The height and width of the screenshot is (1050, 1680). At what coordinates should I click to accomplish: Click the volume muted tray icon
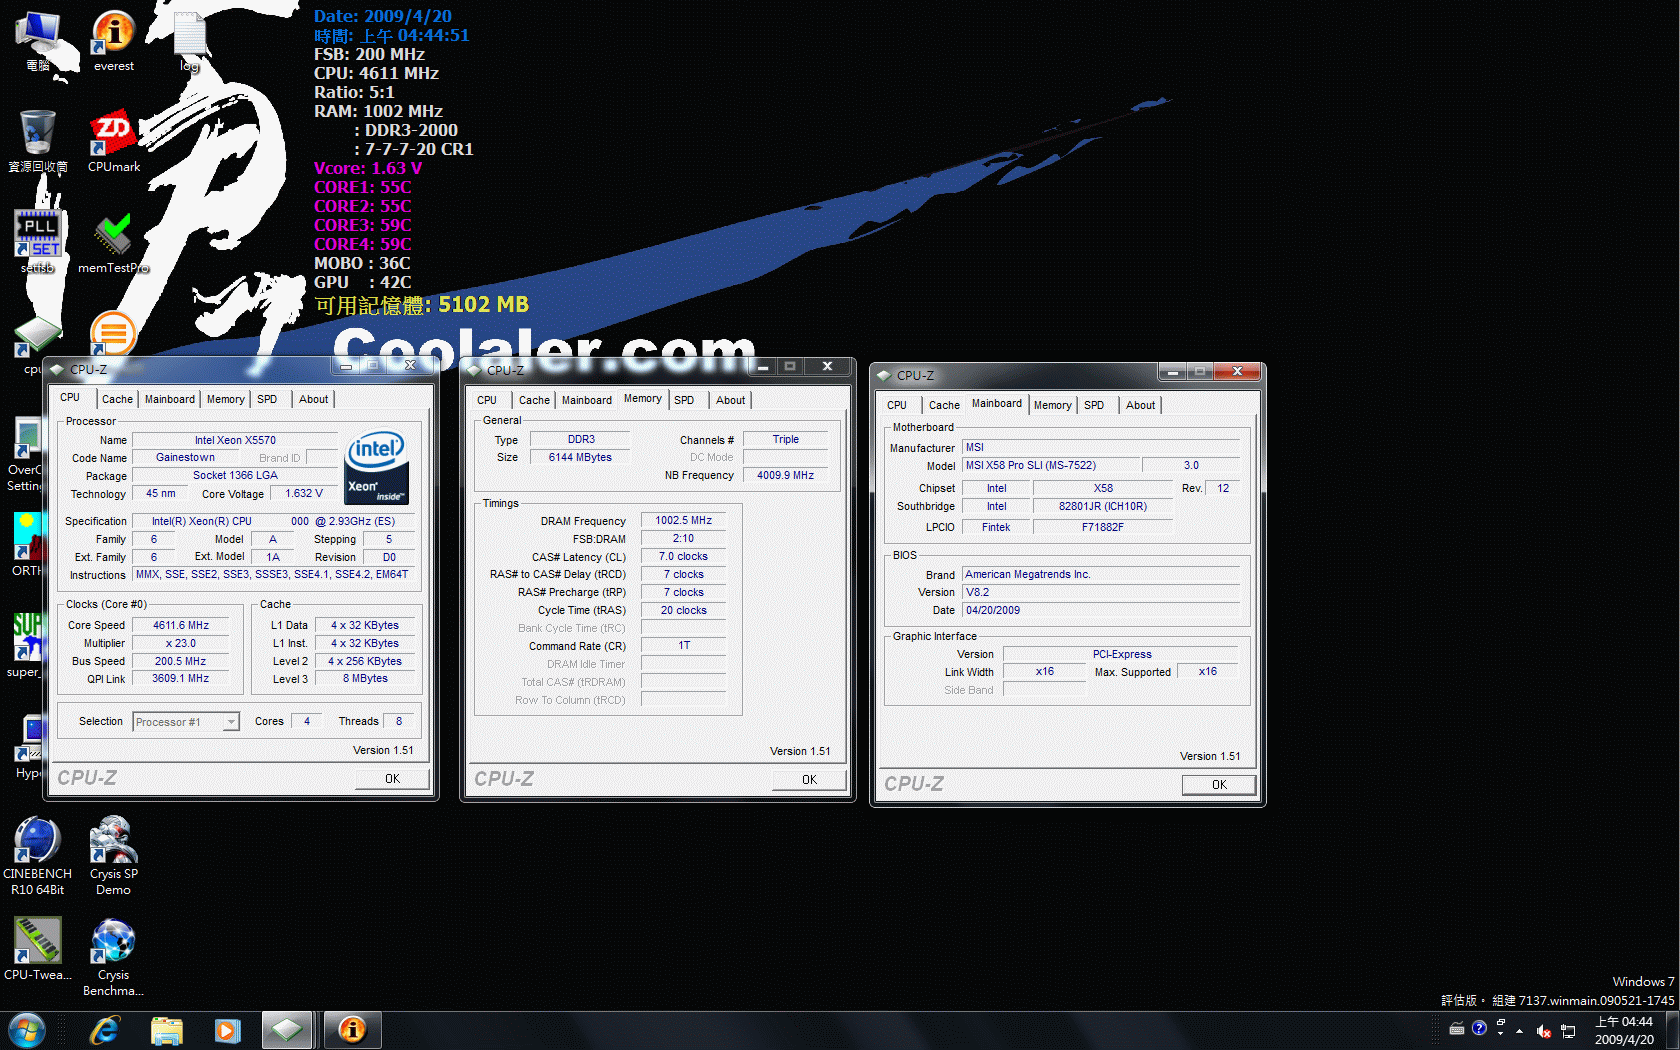pyautogui.click(x=1544, y=1031)
